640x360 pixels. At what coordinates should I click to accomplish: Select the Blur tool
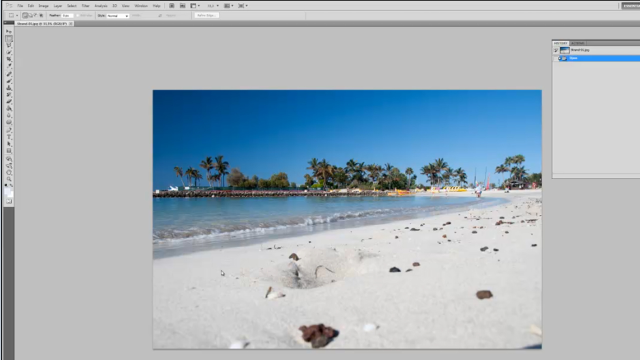point(9,116)
